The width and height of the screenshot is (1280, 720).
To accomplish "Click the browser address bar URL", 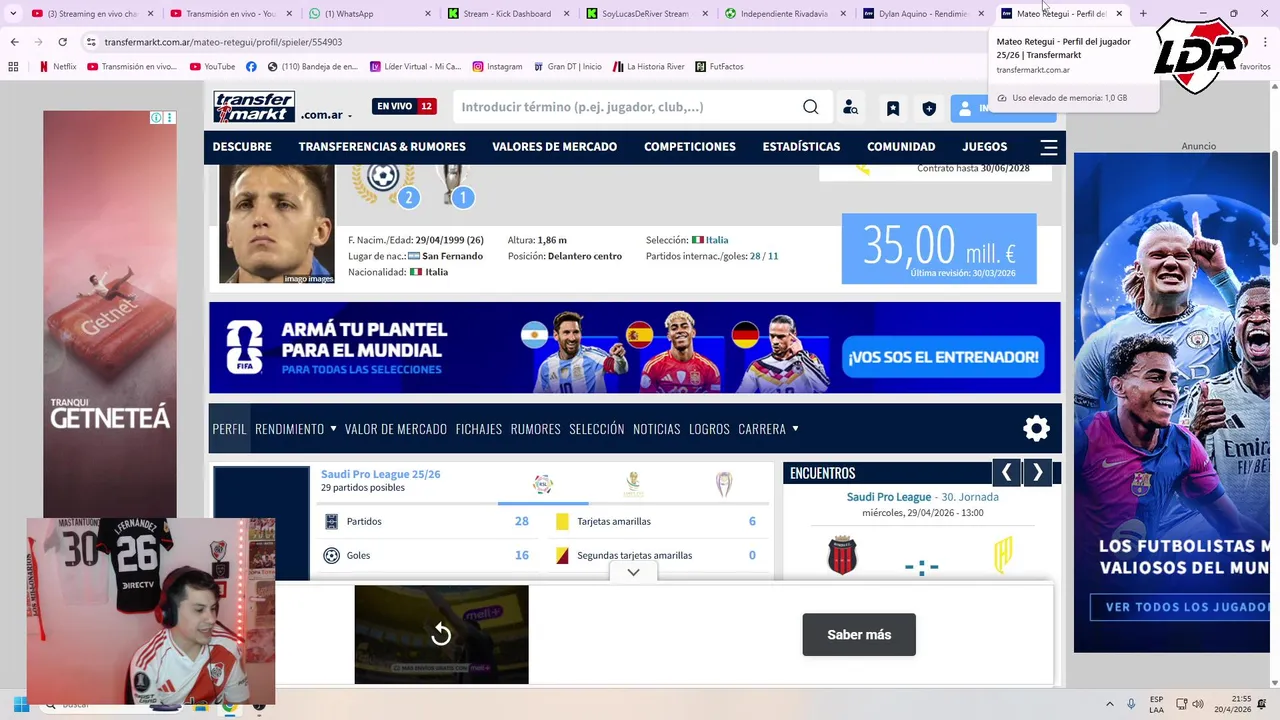I will [x=223, y=42].
